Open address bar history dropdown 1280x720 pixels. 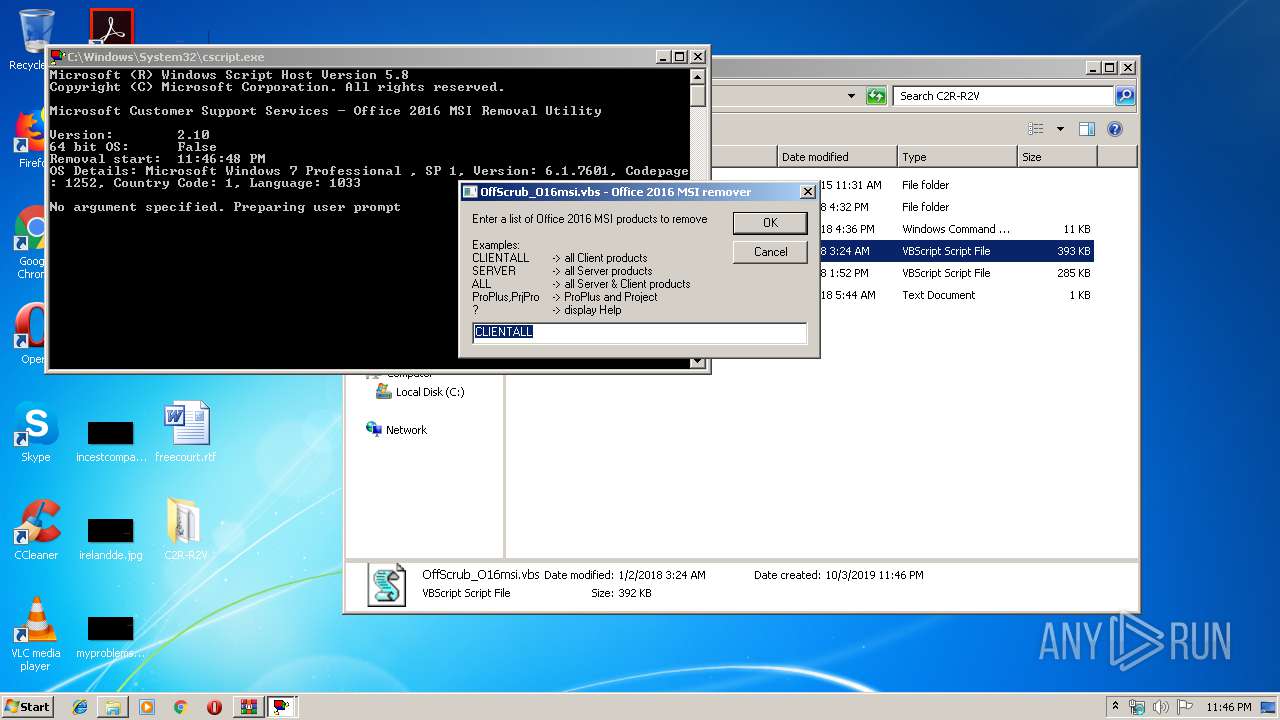(x=851, y=96)
